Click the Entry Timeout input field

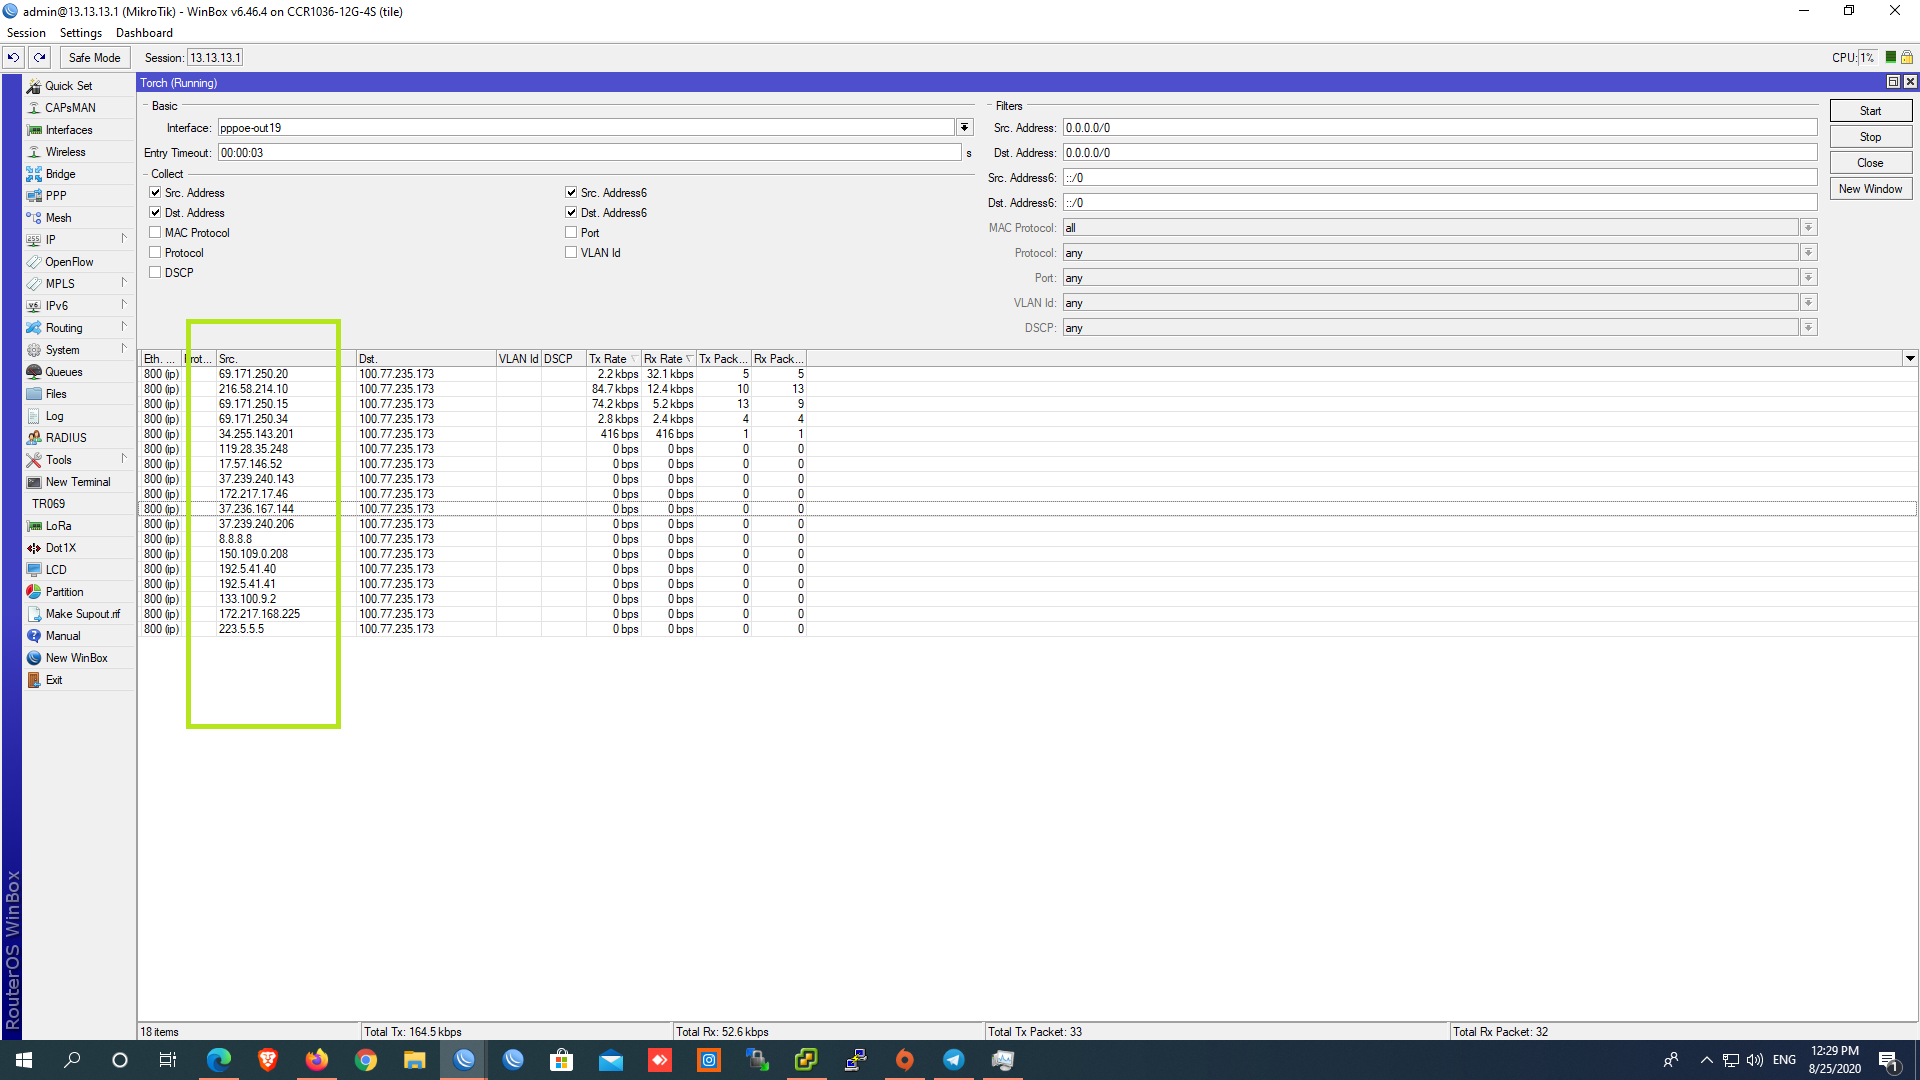(x=588, y=153)
